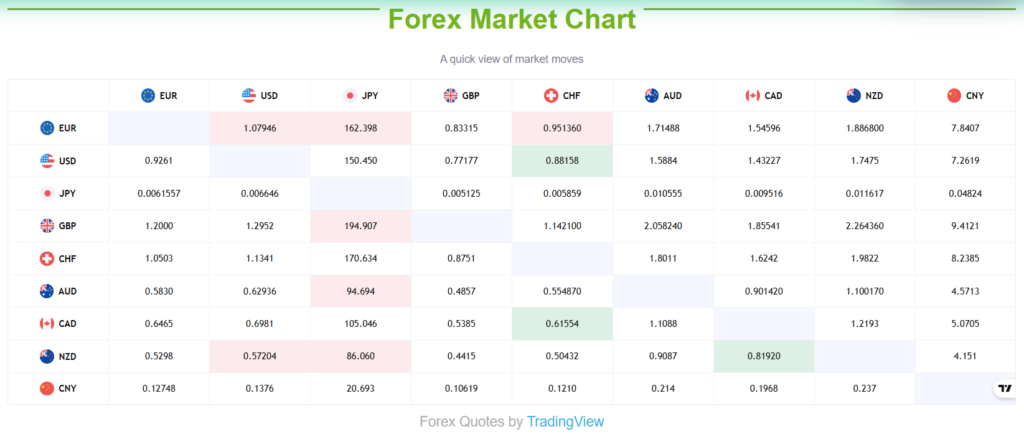Click the GBP flag icon in column header
This screenshot has height=434, width=1024.
point(451,96)
